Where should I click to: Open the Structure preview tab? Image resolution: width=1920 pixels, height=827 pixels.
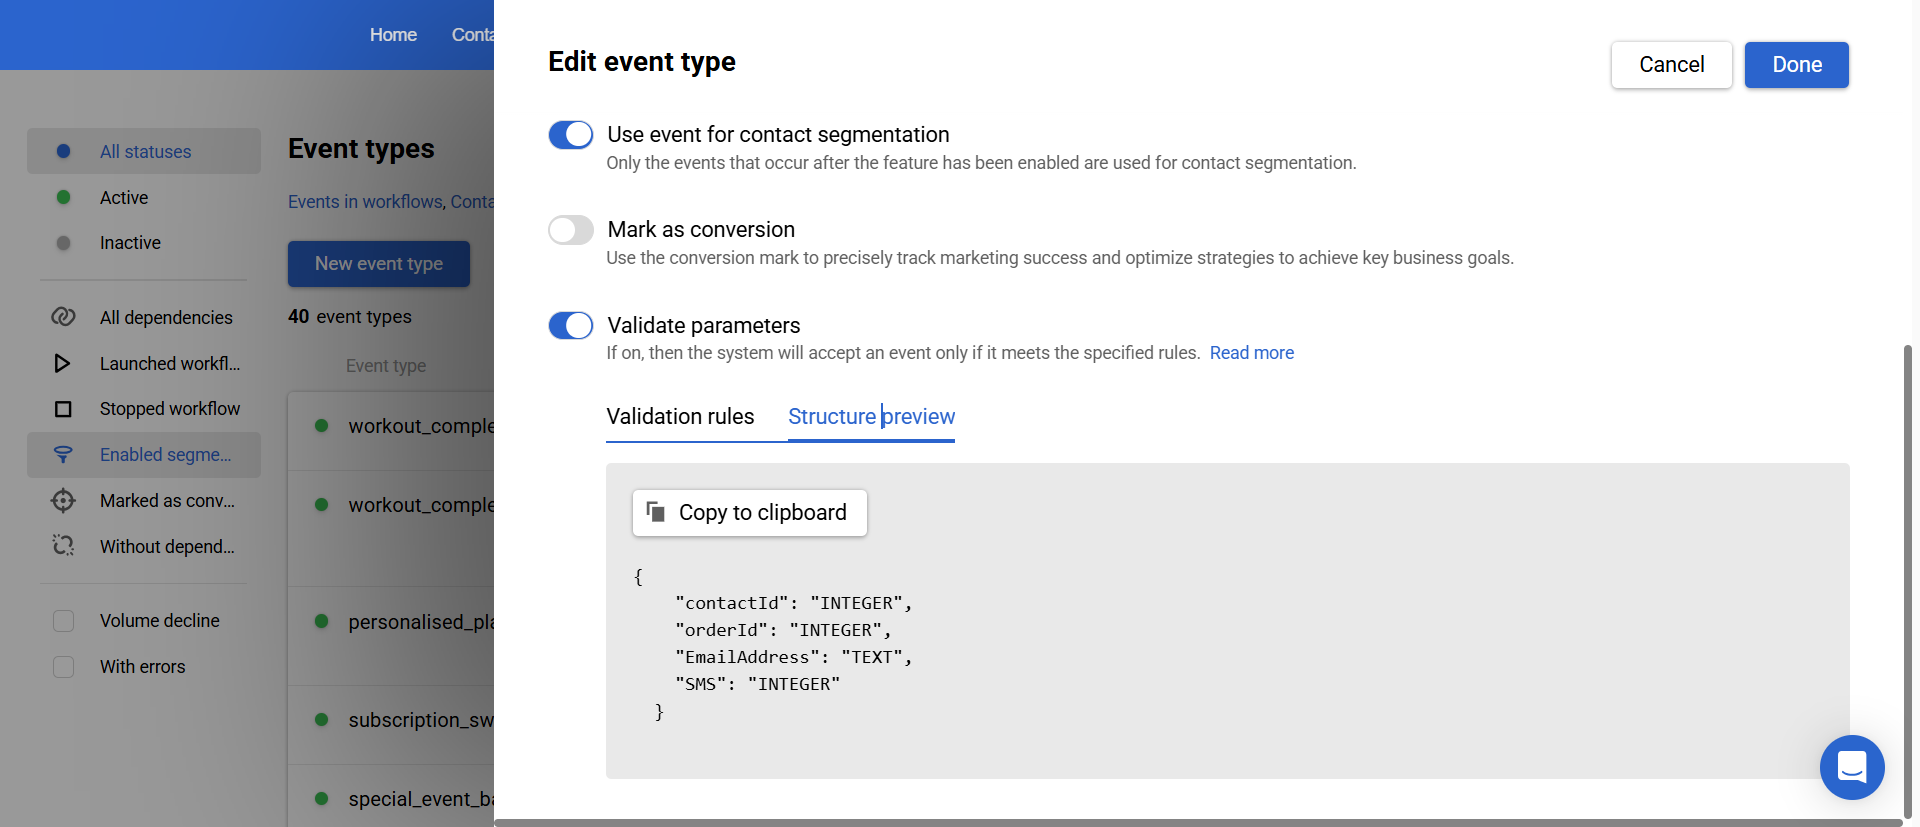click(871, 417)
